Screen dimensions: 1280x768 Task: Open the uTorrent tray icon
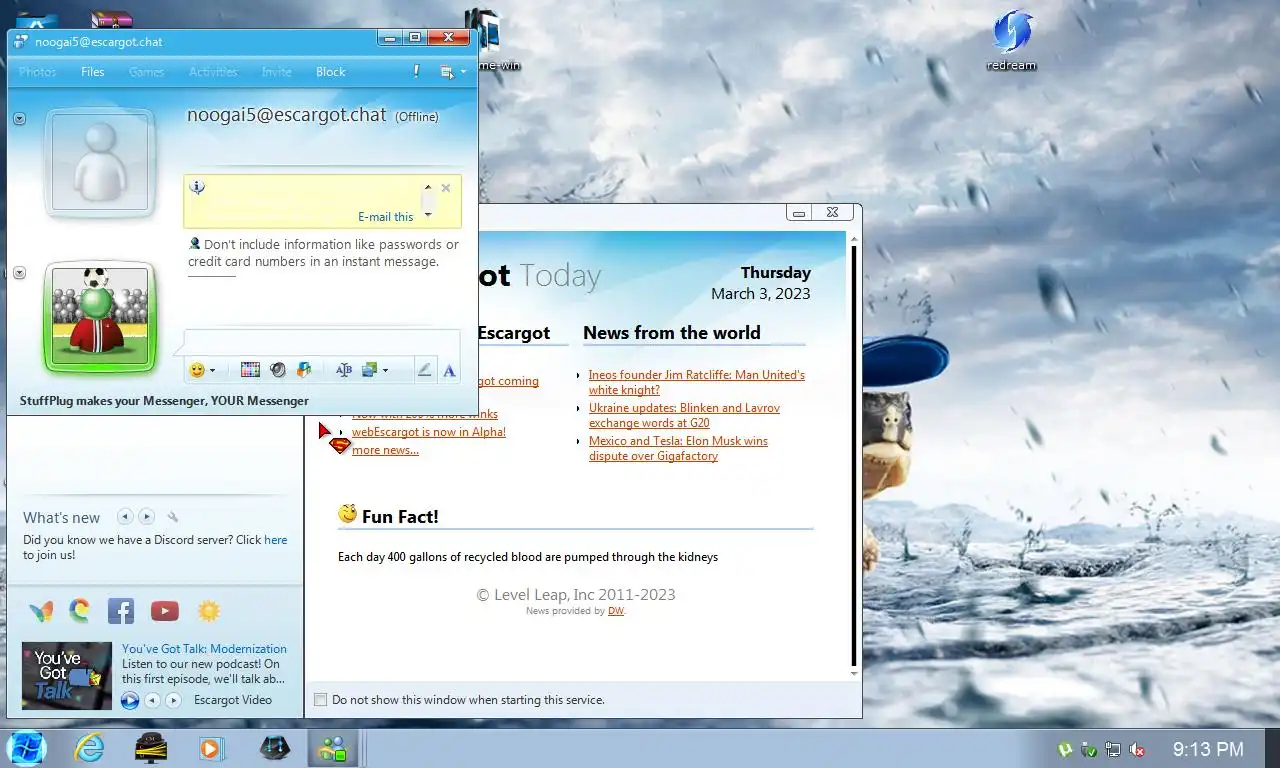[1067, 749]
